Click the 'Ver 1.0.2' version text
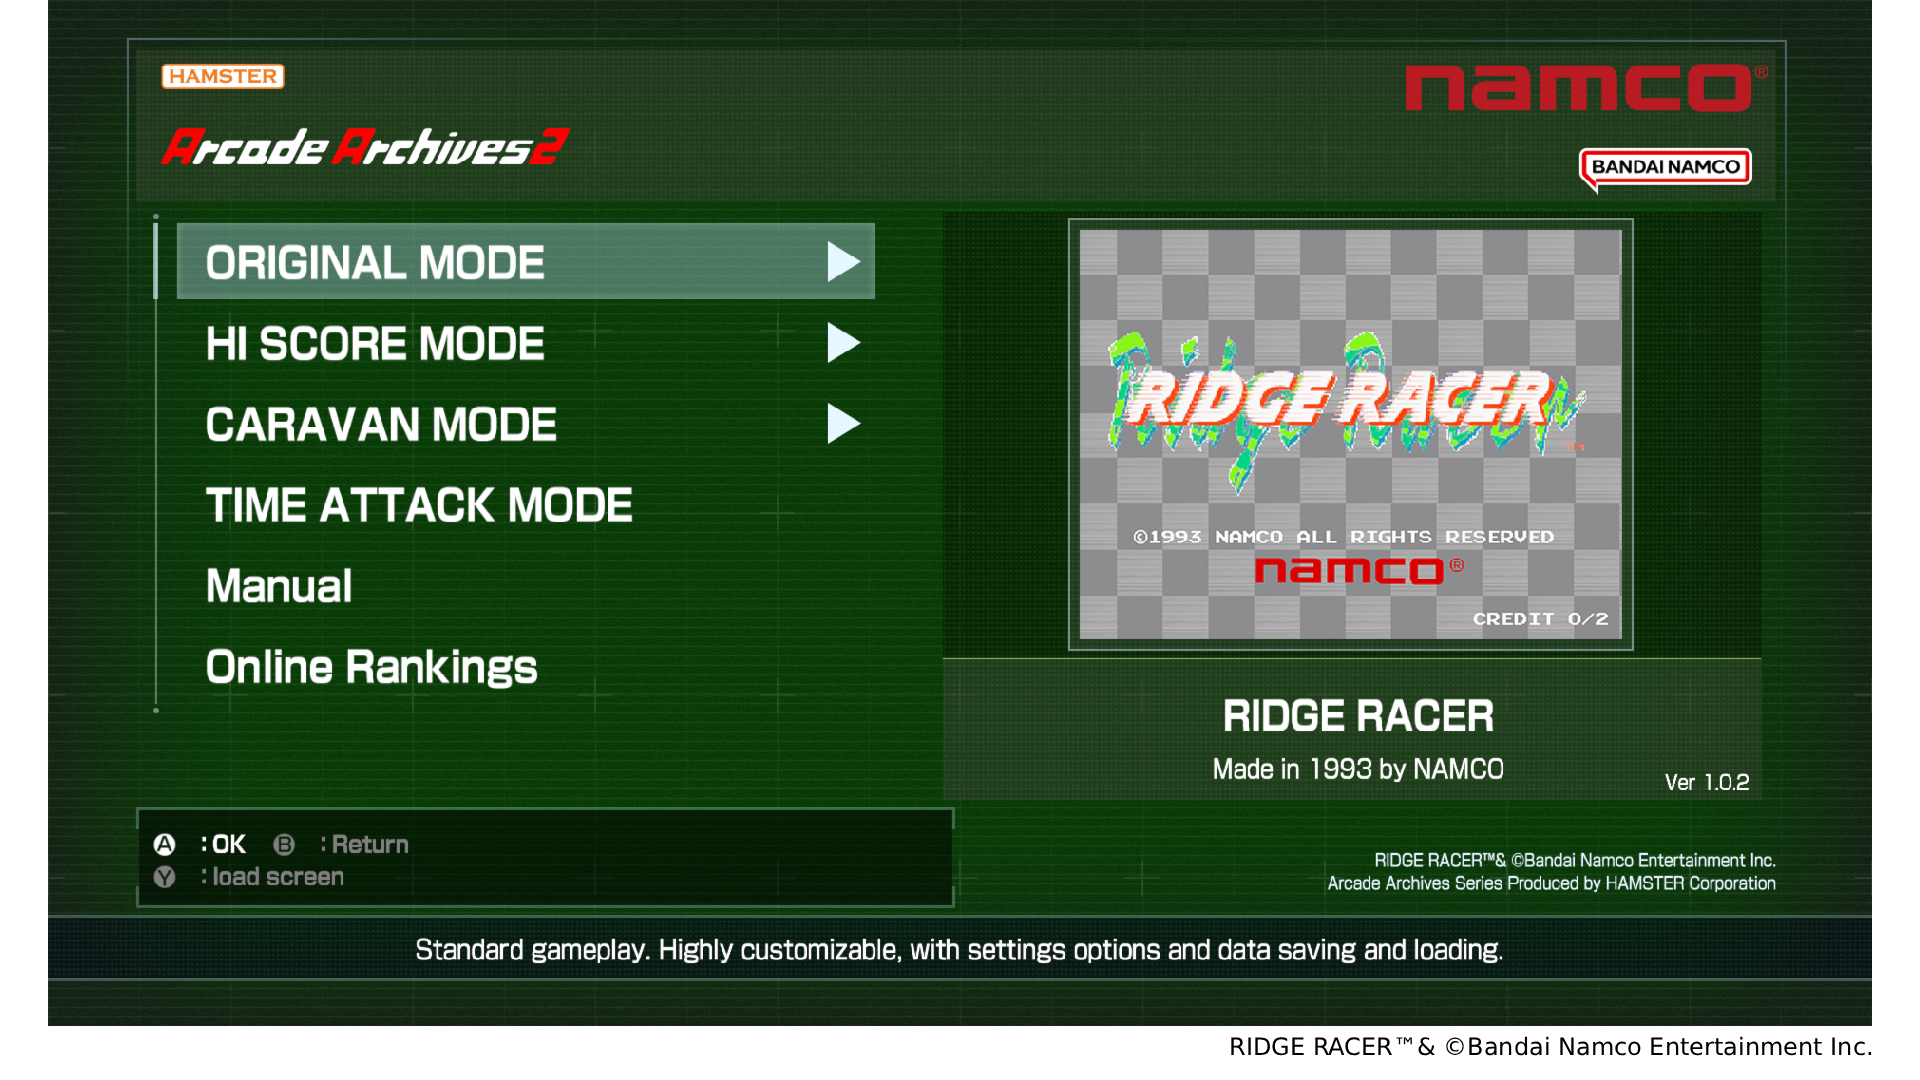The height and width of the screenshot is (1080, 1920). click(1707, 782)
